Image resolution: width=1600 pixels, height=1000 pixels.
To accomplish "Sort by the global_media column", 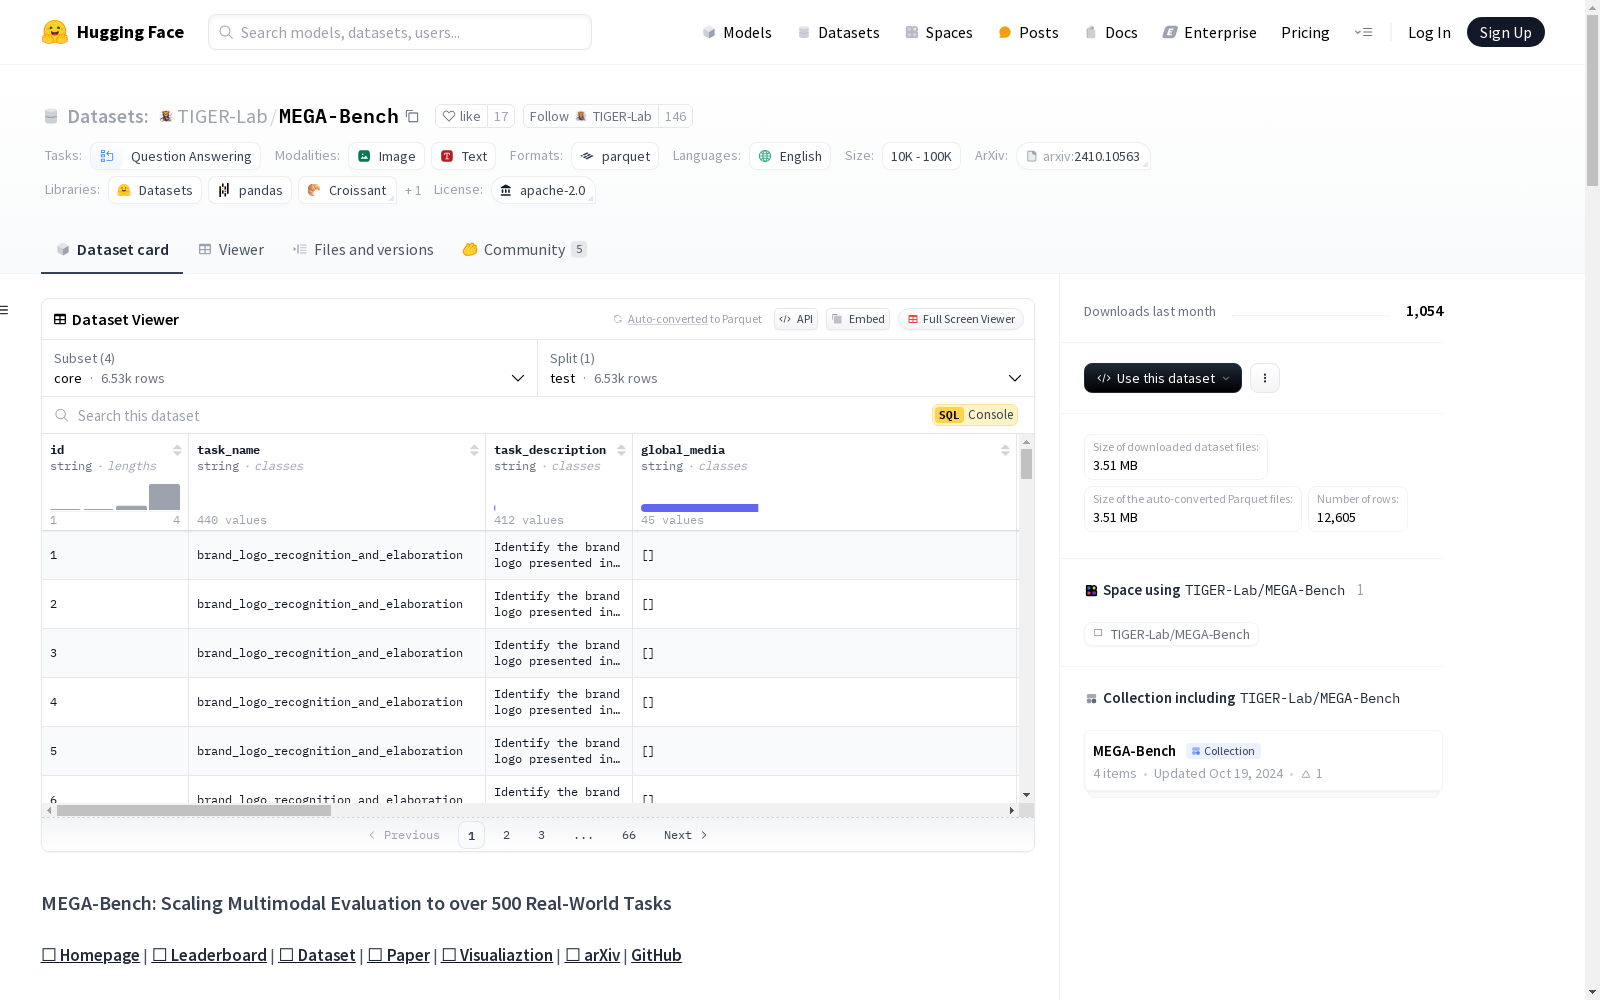I will click(1005, 450).
